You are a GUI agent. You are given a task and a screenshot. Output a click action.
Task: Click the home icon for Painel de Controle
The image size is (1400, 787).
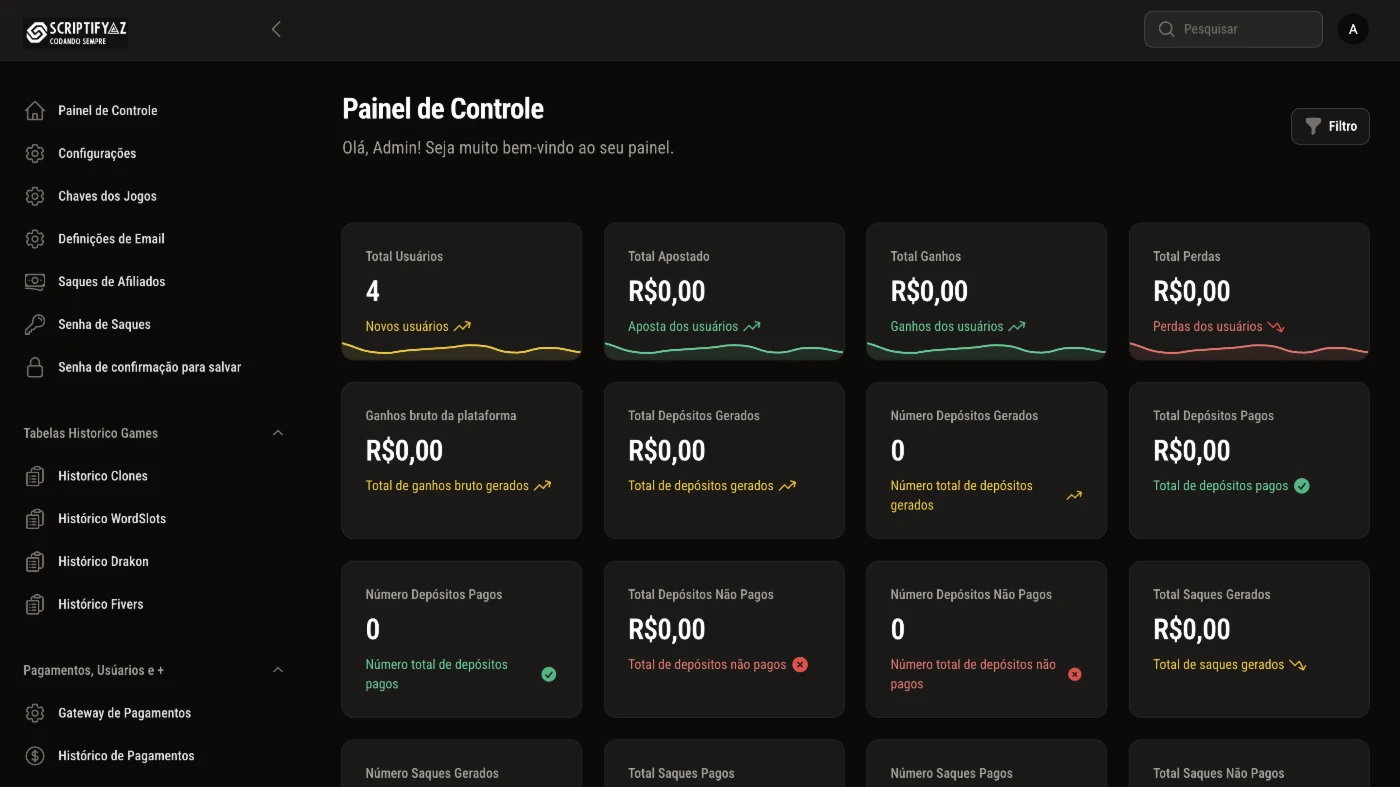(x=35, y=111)
